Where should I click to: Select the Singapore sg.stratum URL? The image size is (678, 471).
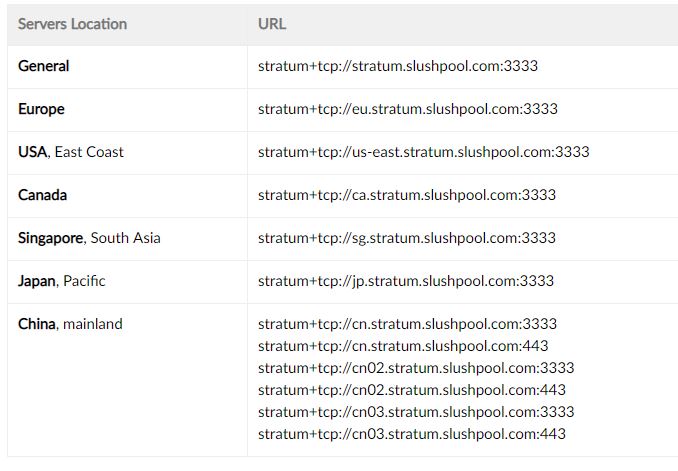(407, 238)
